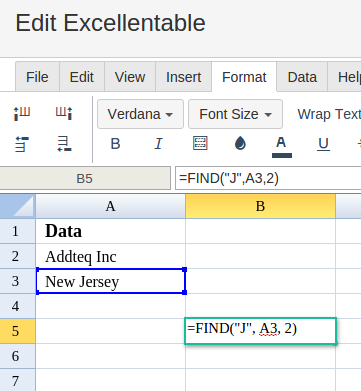
Task: Pick the text color swatch under A
Action: click(x=282, y=155)
